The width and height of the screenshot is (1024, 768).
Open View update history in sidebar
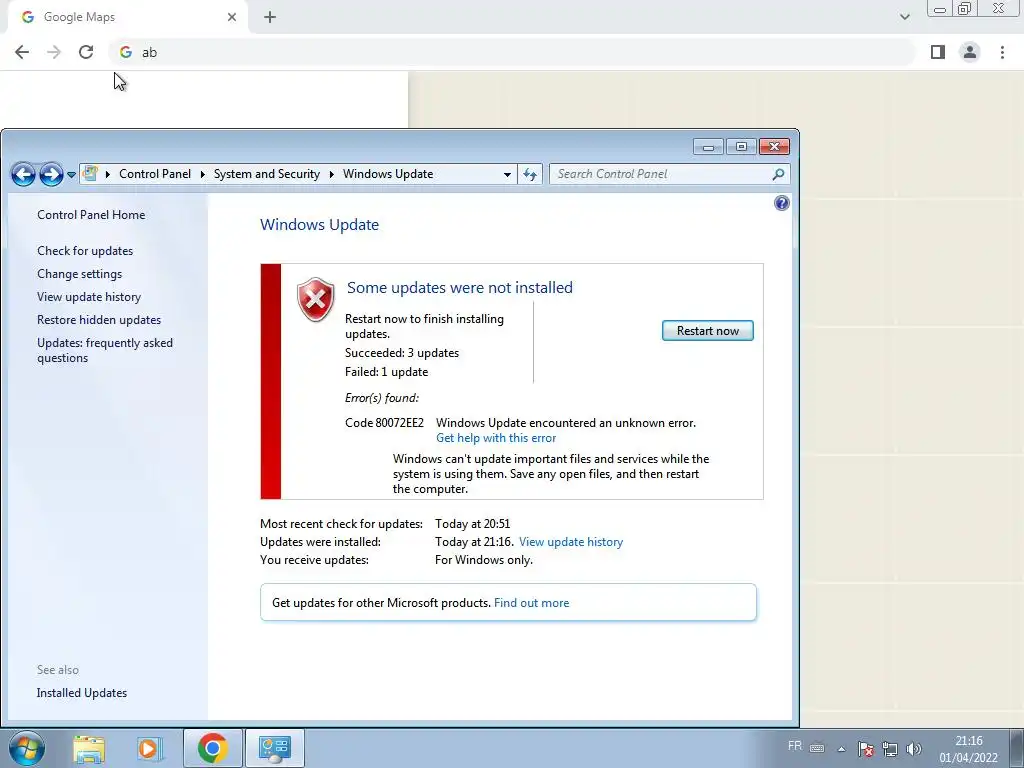89,296
